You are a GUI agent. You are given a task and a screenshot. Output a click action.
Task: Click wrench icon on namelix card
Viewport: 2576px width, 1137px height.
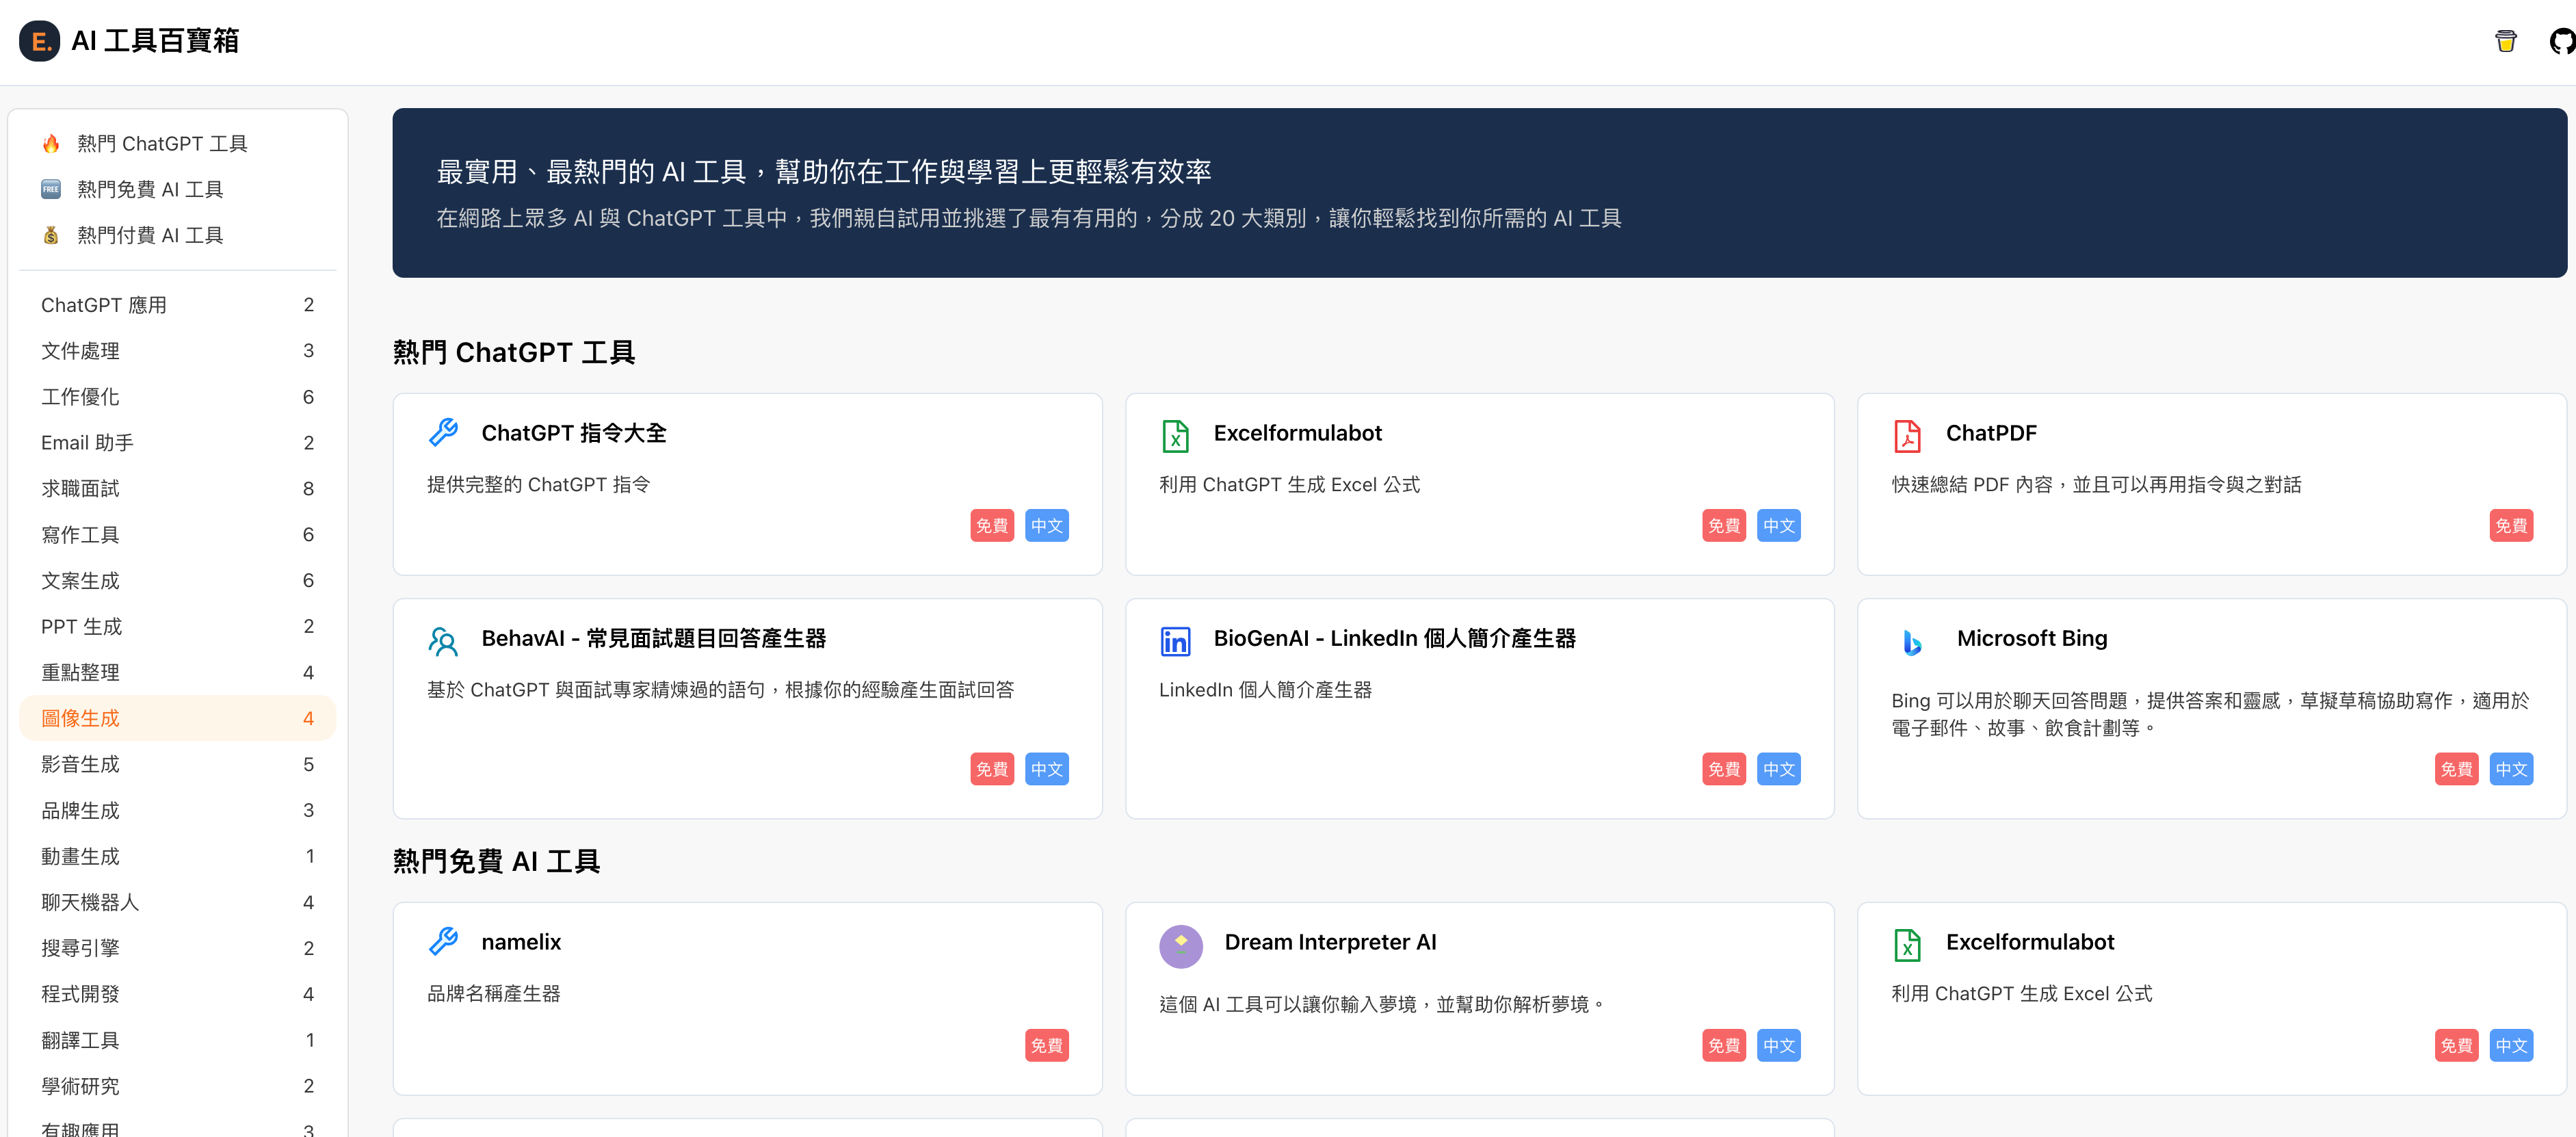[x=443, y=941]
